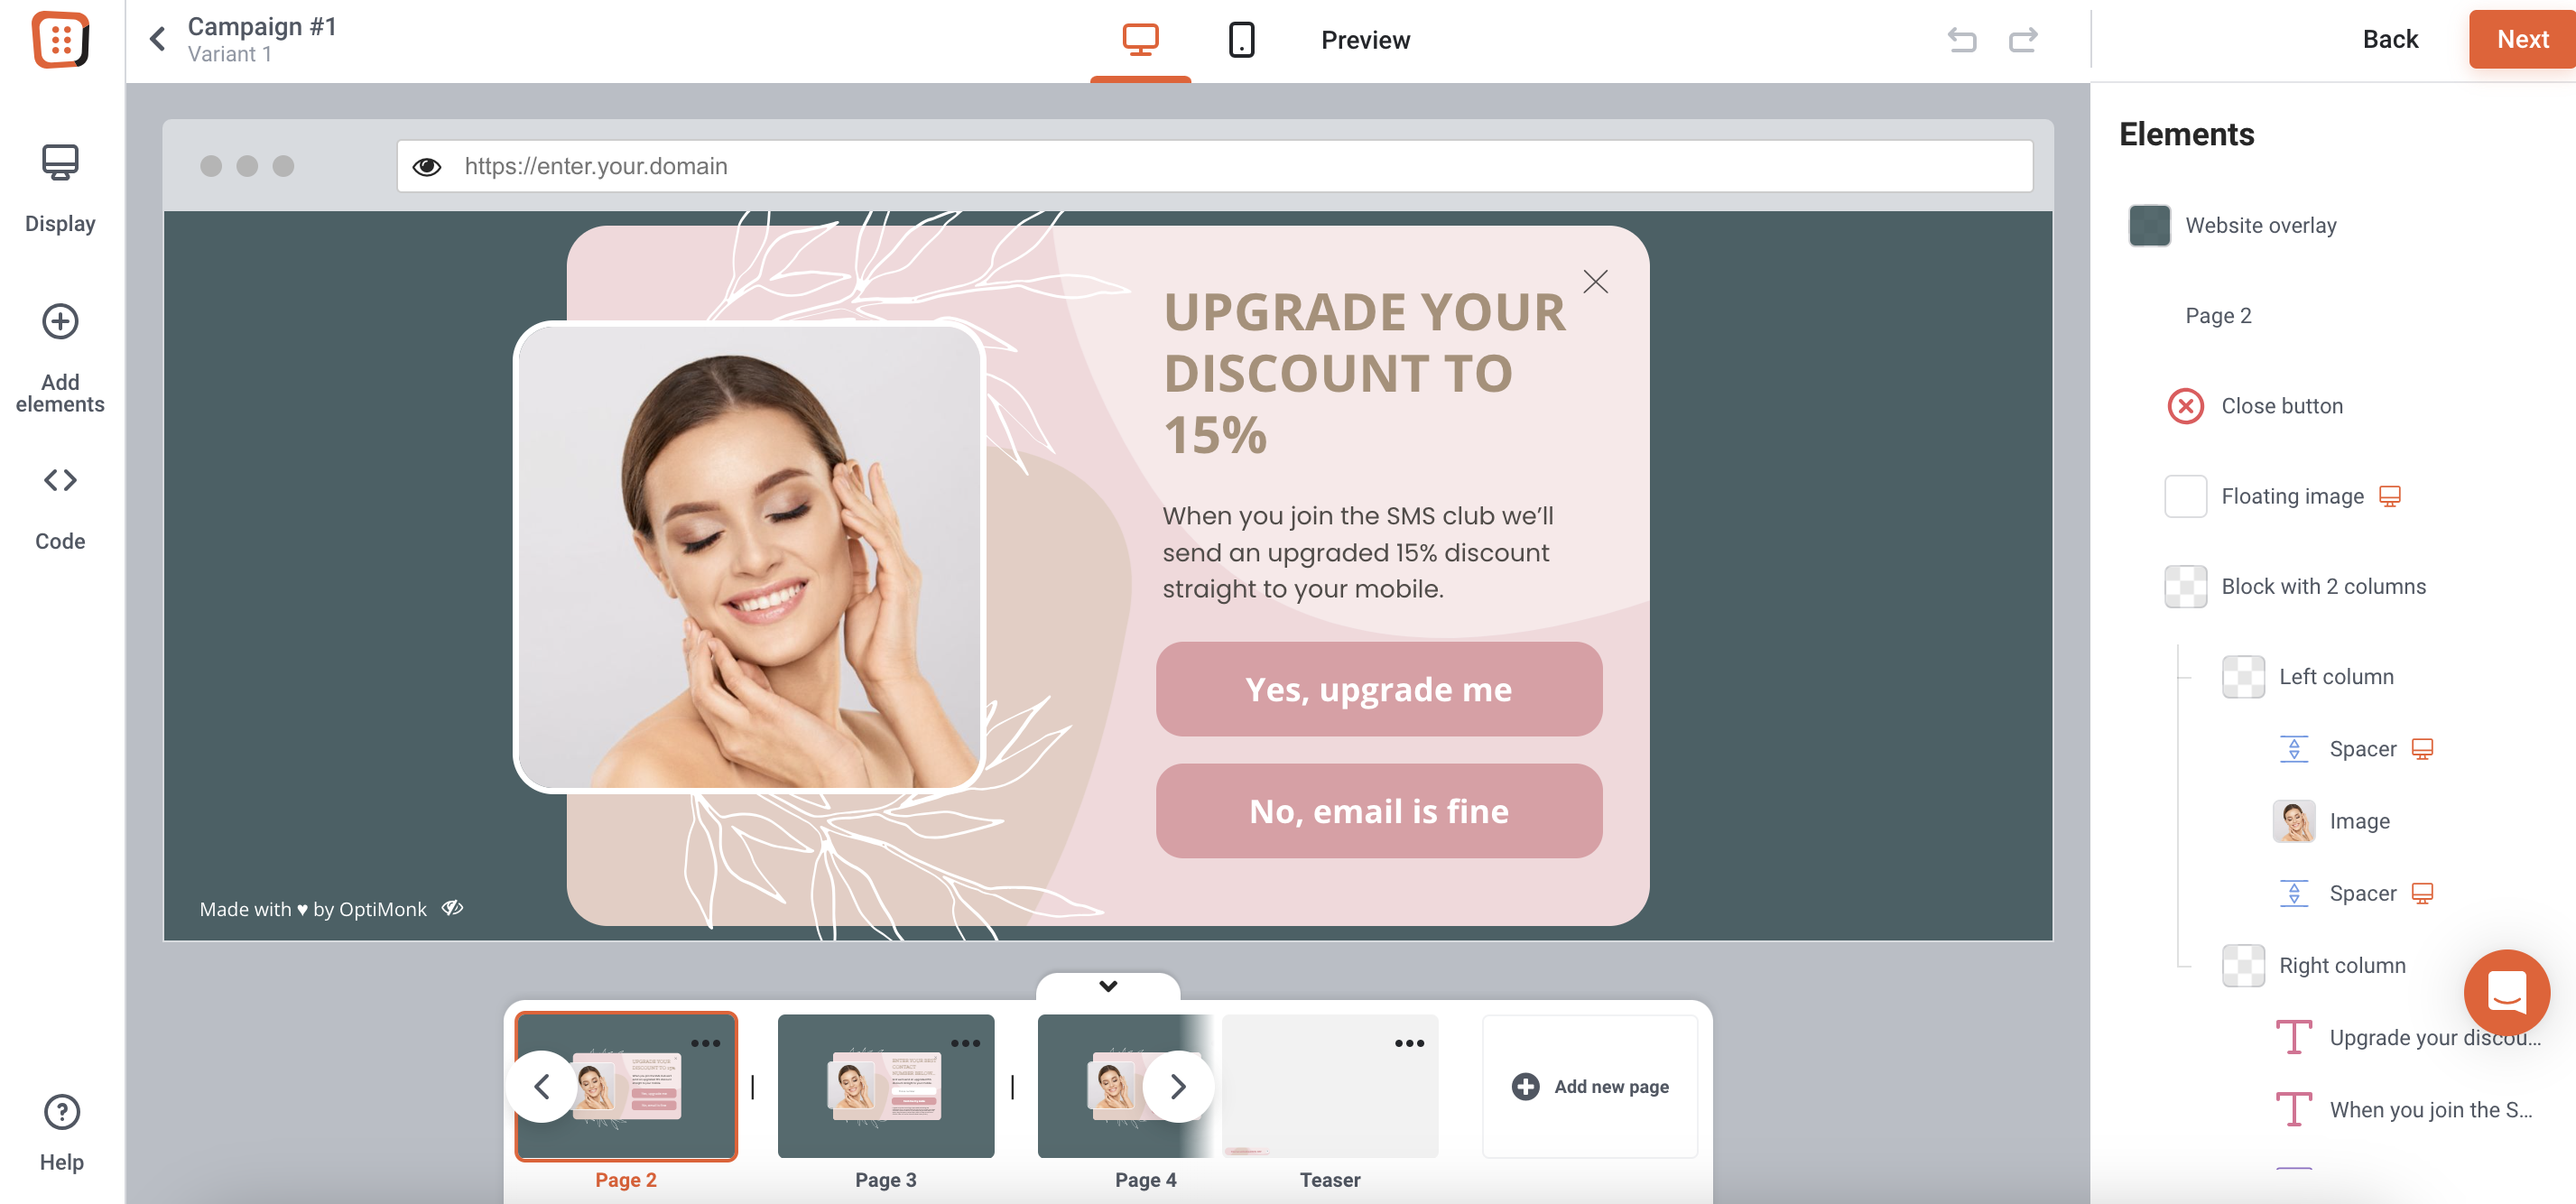The image size is (2576, 1204).
Task: Click the Close button element
Action: pos(2282,404)
